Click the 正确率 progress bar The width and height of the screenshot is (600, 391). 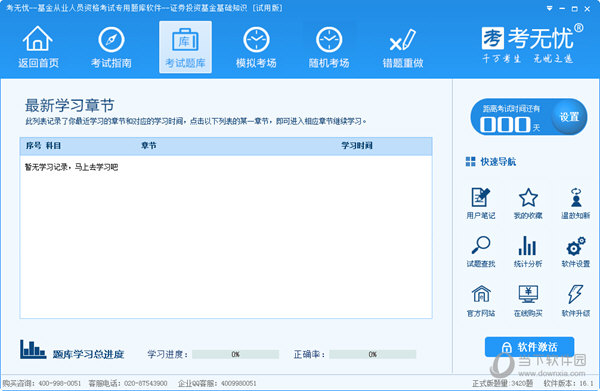tap(373, 354)
